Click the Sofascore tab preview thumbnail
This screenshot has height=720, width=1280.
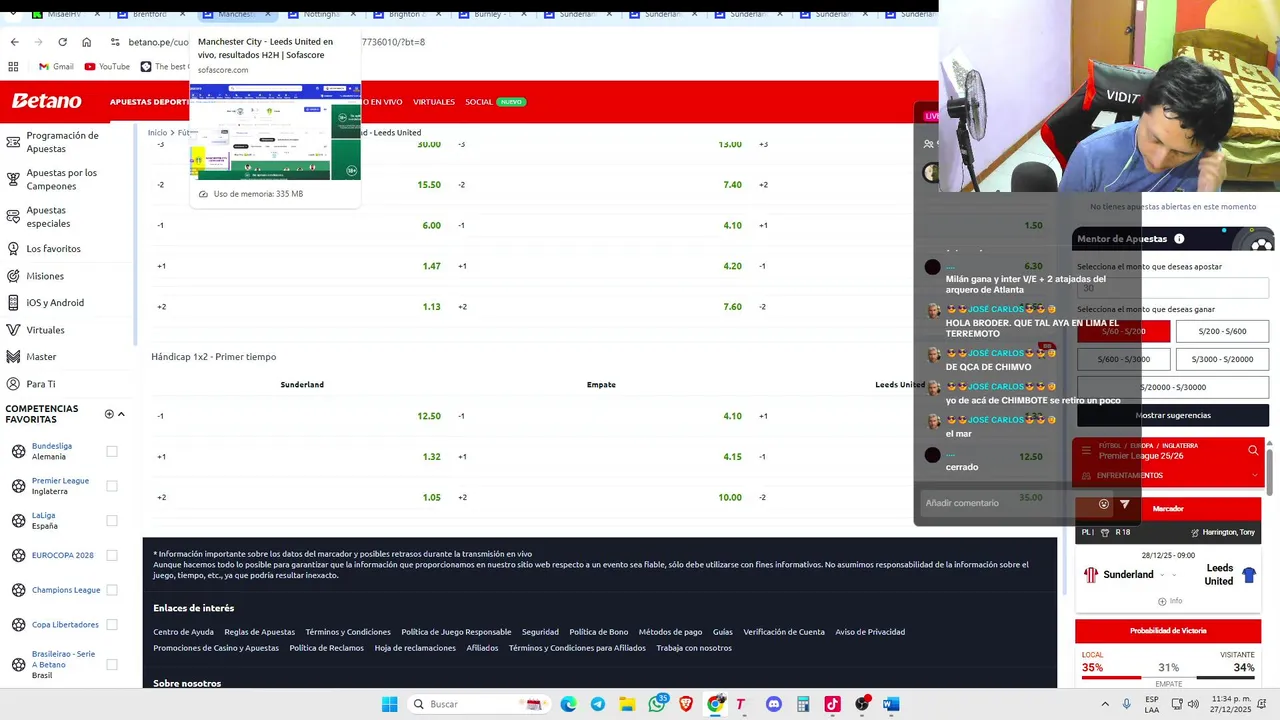(275, 130)
